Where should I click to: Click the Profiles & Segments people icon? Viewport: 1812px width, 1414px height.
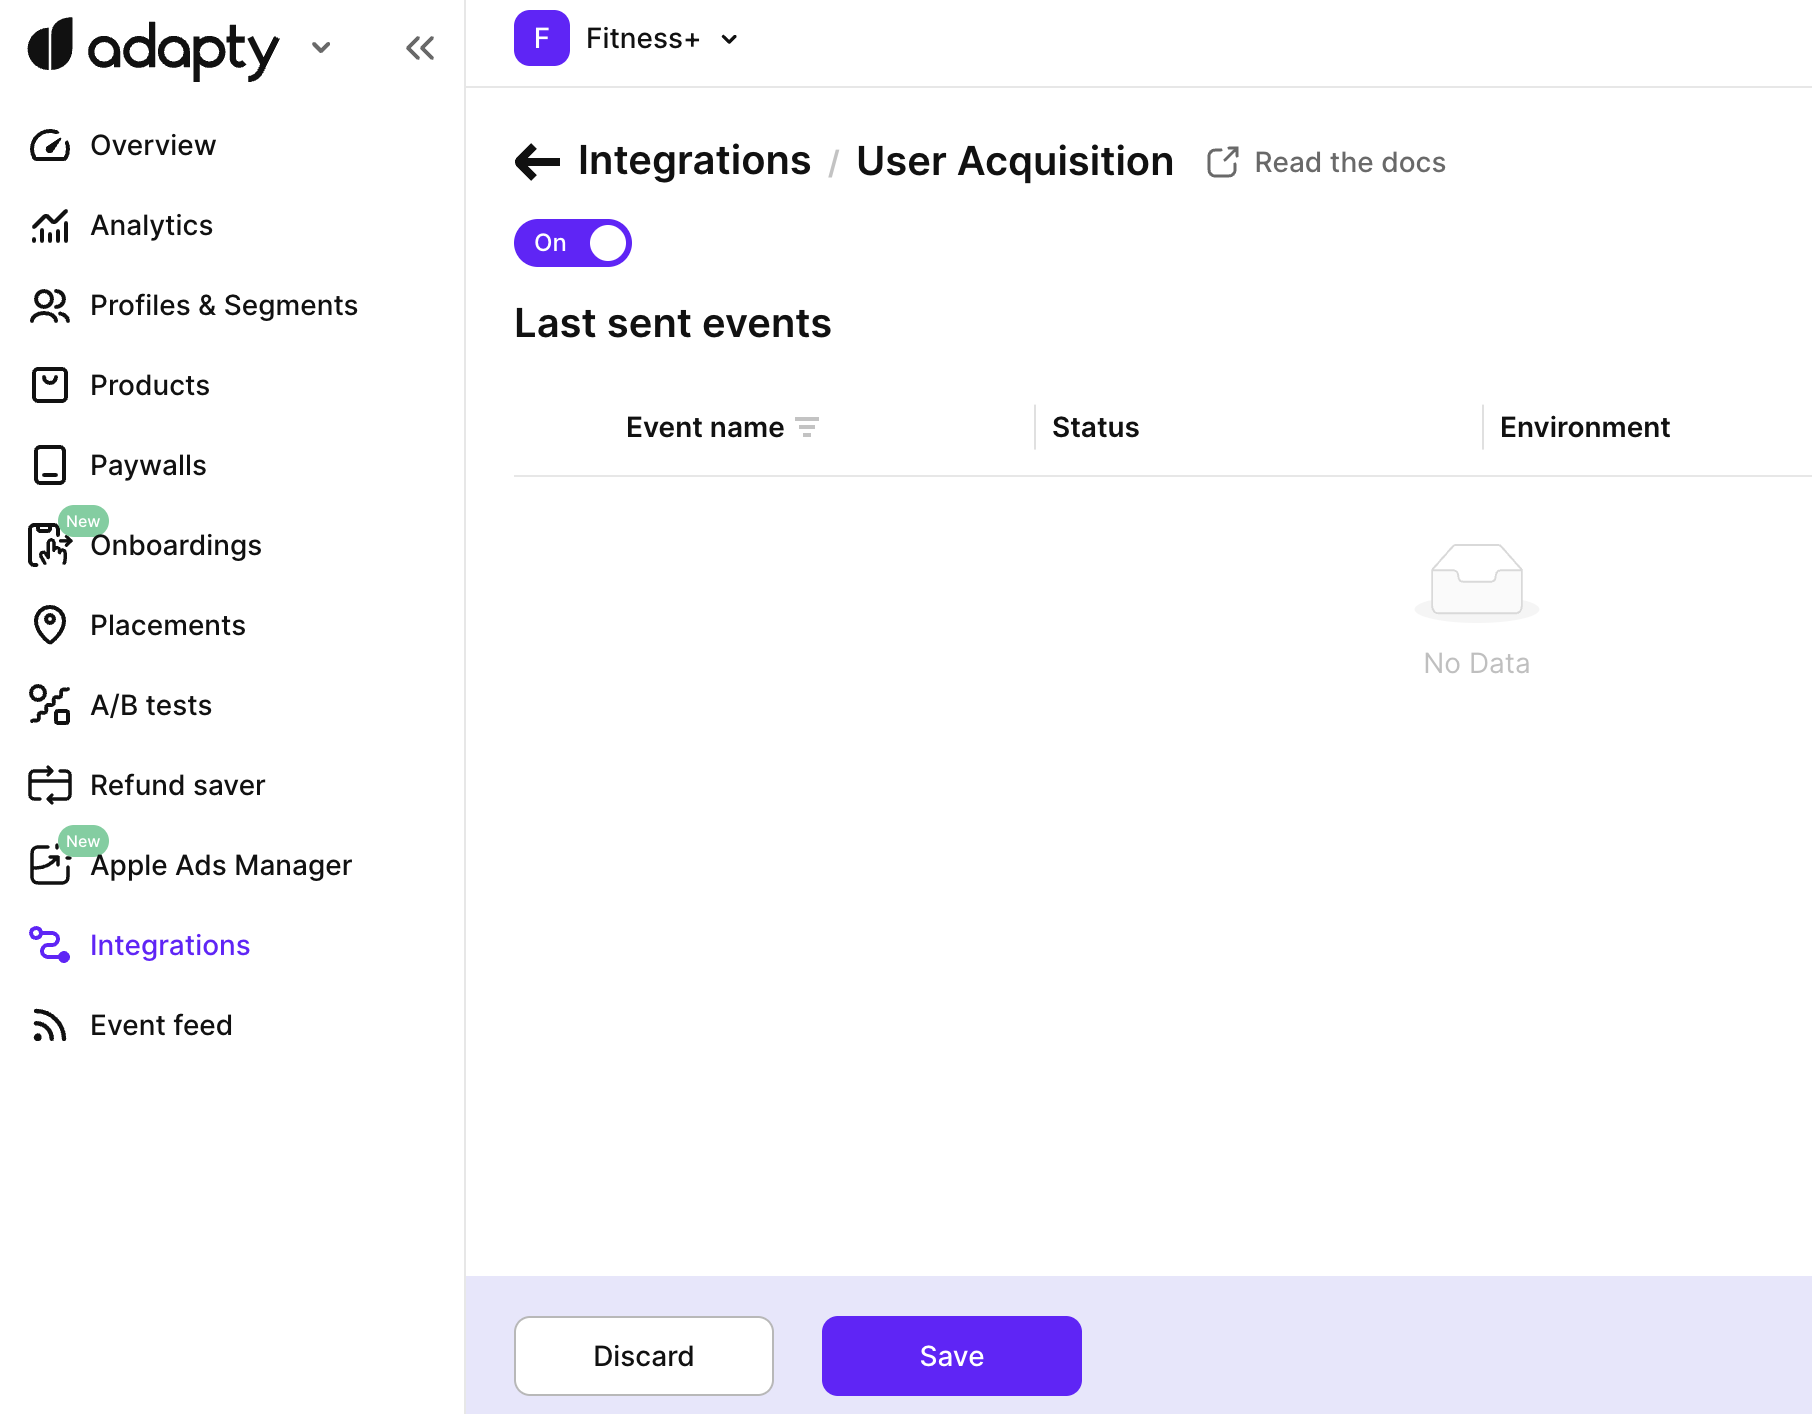[x=49, y=306]
